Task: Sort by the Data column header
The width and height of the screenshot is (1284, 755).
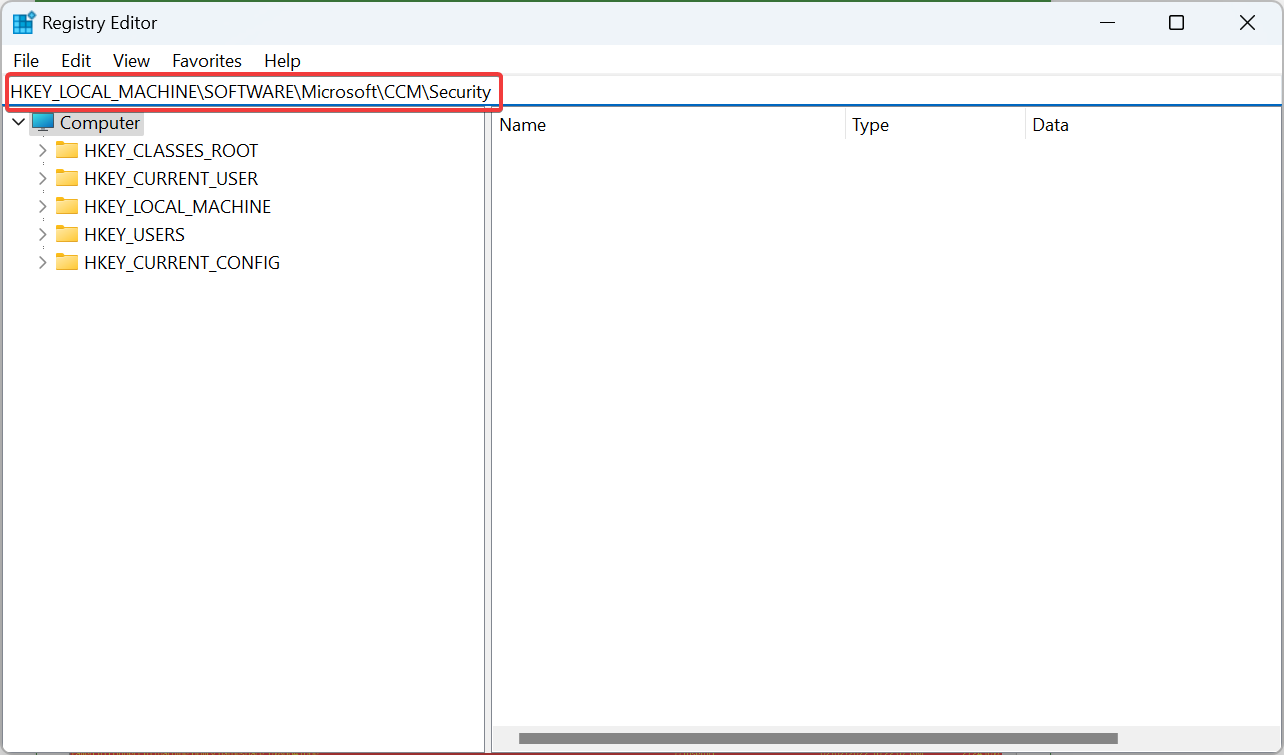Action: pyautogui.click(x=1154, y=125)
